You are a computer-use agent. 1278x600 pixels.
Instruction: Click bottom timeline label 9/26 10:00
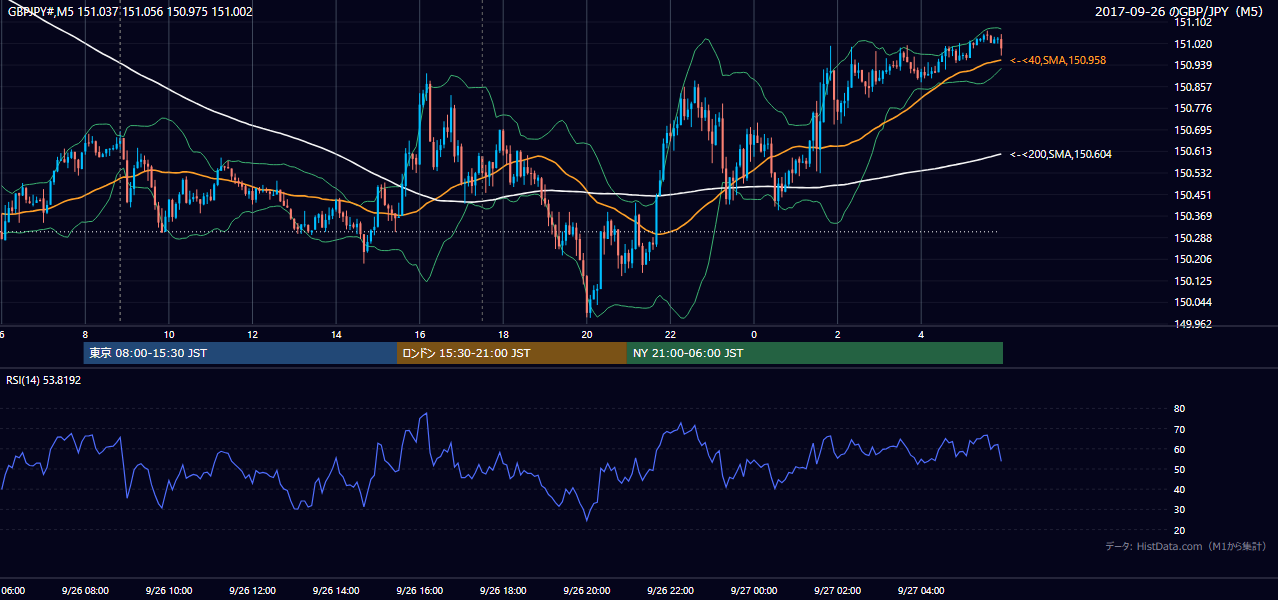click(x=167, y=591)
